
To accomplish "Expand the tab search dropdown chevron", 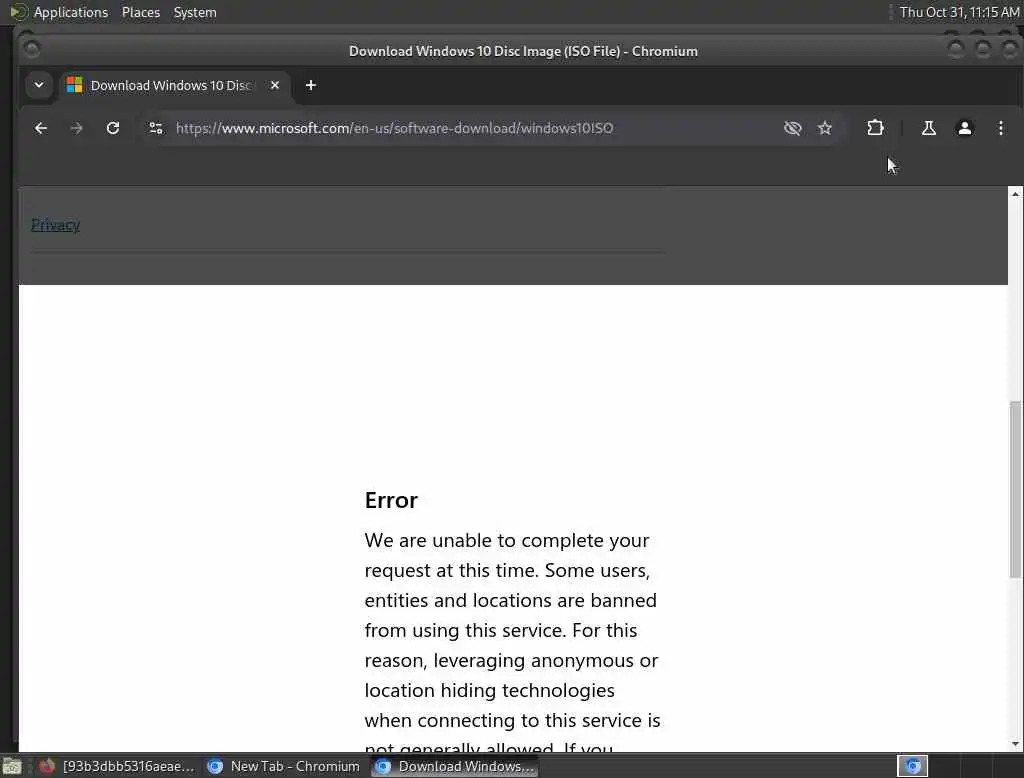I will [39, 85].
